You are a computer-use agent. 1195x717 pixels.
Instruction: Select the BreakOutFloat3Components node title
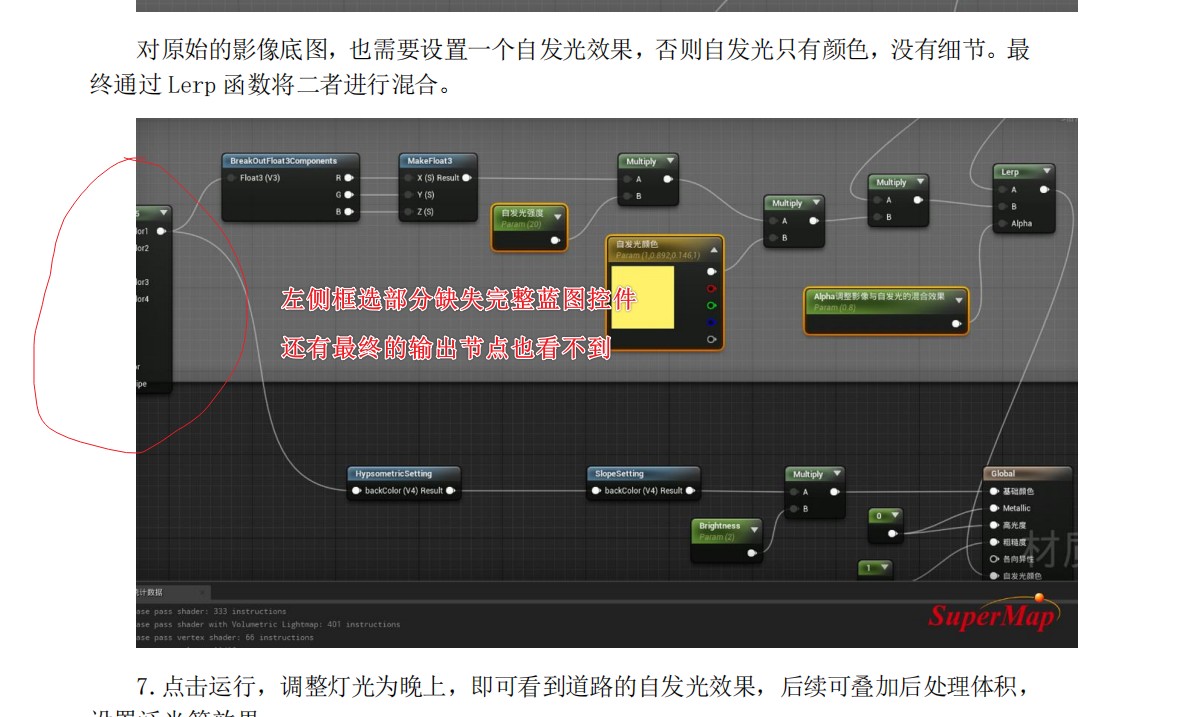(x=284, y=161)
